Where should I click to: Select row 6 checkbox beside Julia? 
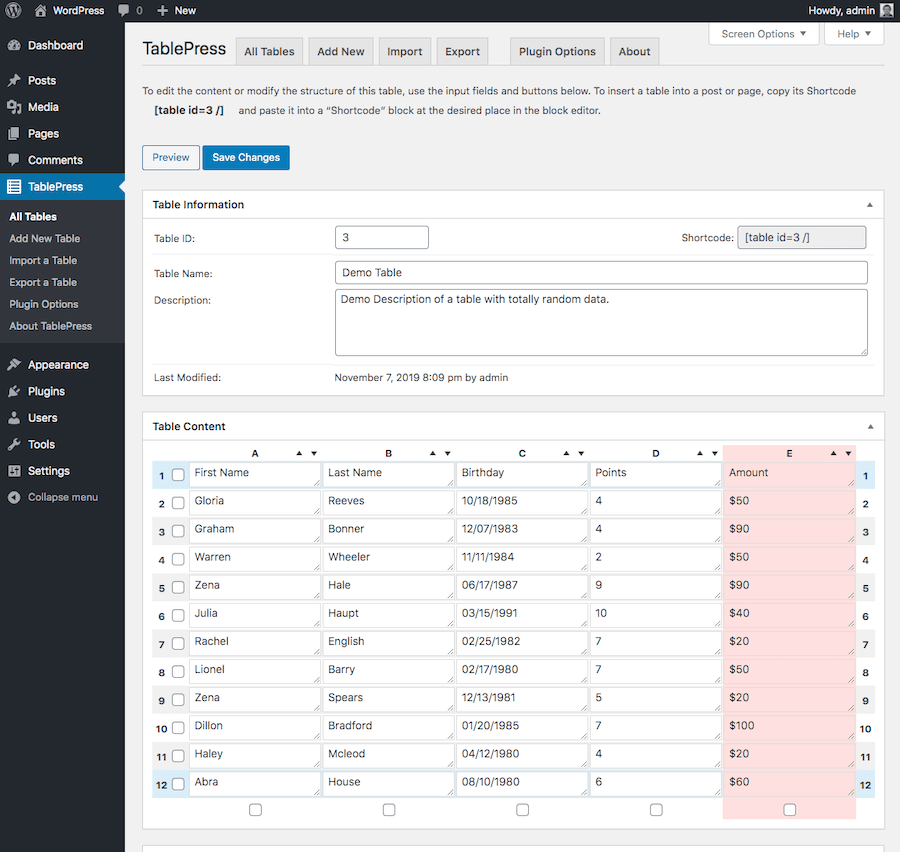click(179, 615)
